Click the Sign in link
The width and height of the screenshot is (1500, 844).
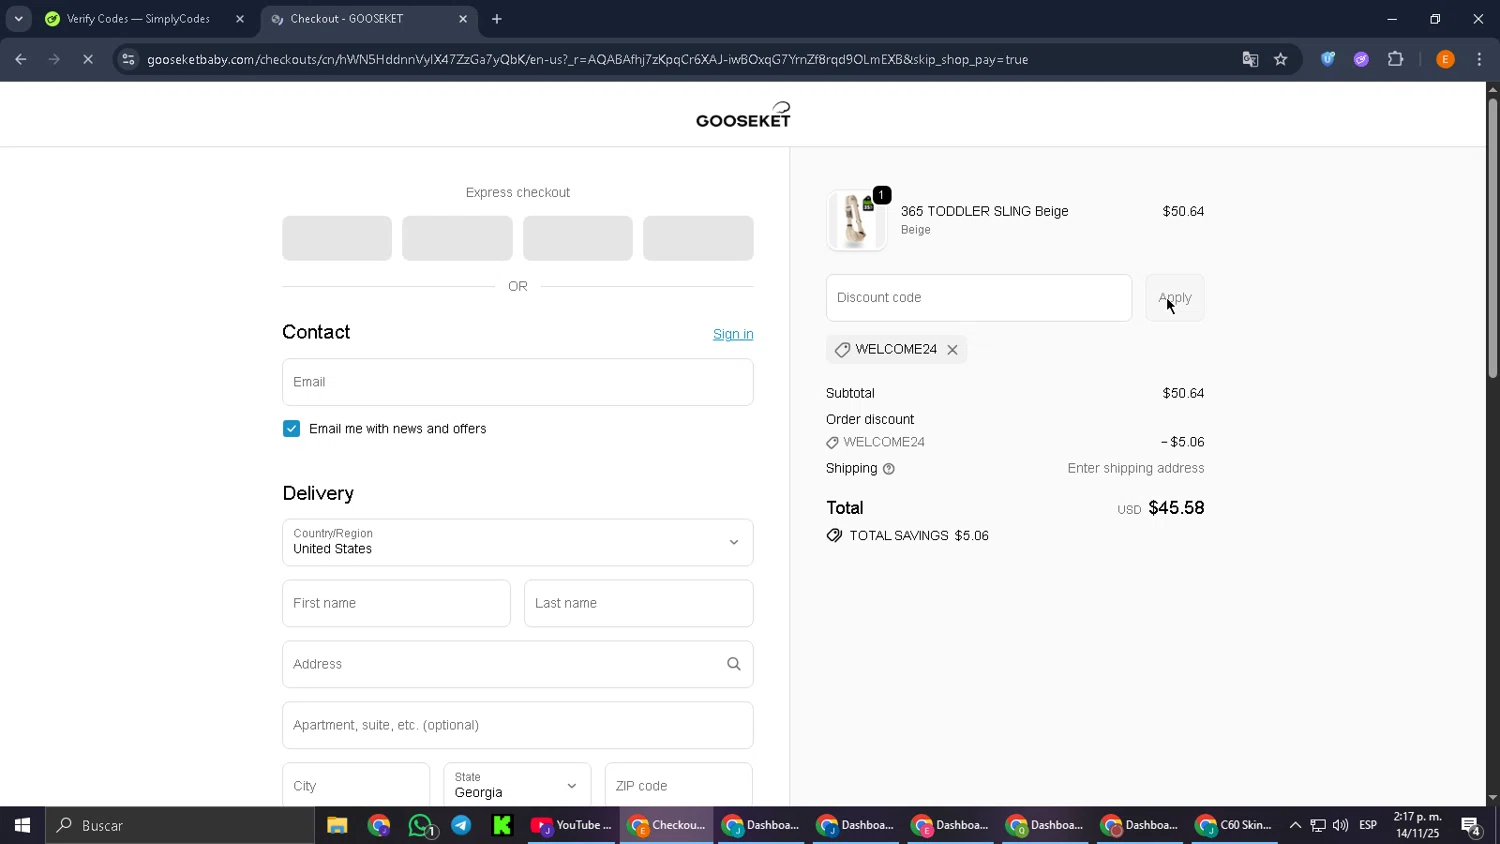coord(733,334)
